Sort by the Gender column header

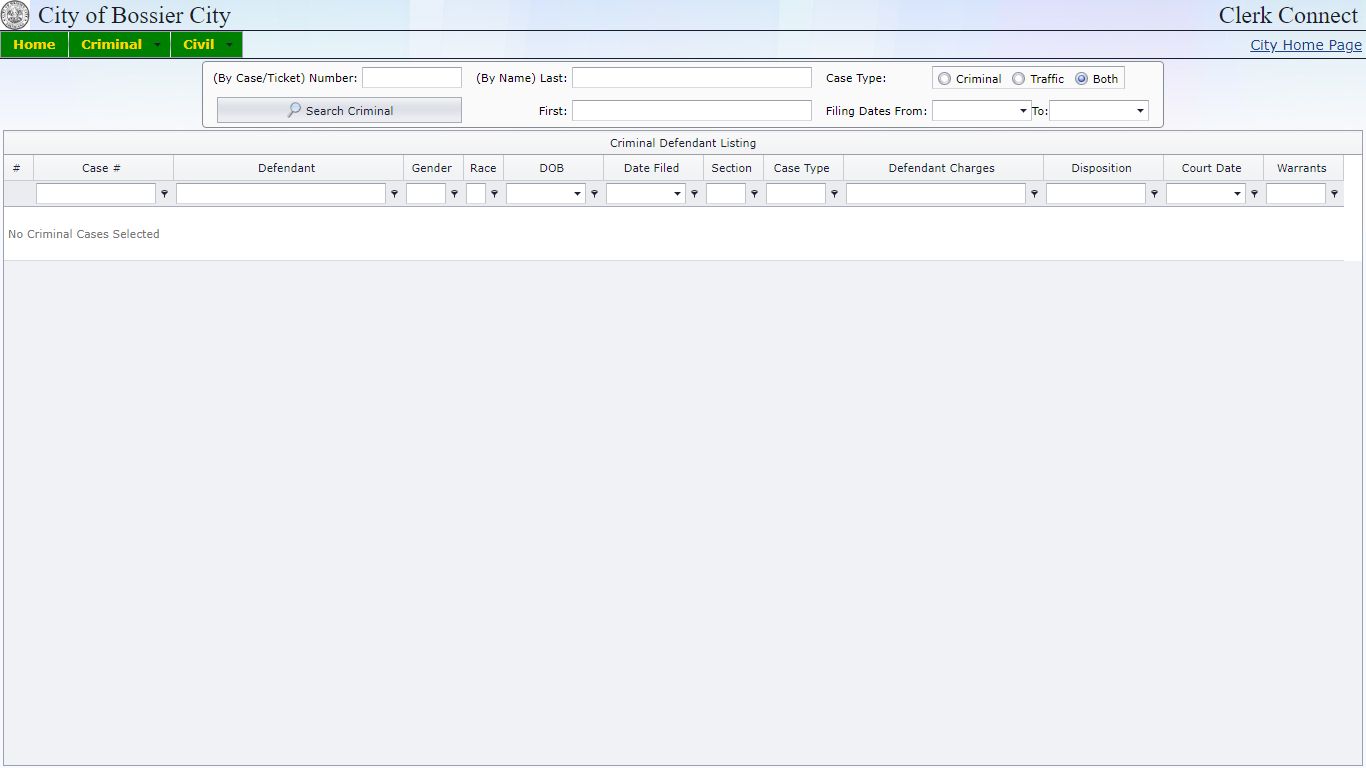[432, 168]
